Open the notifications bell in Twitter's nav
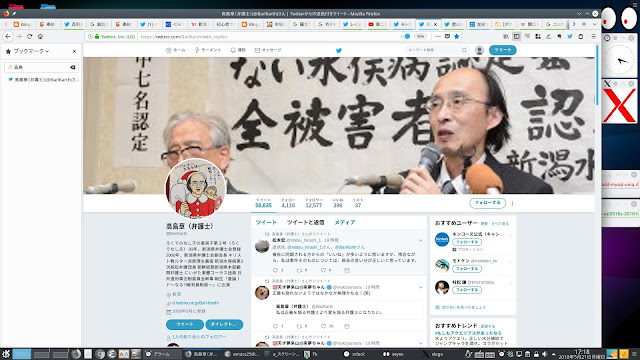 pos(238,50)
